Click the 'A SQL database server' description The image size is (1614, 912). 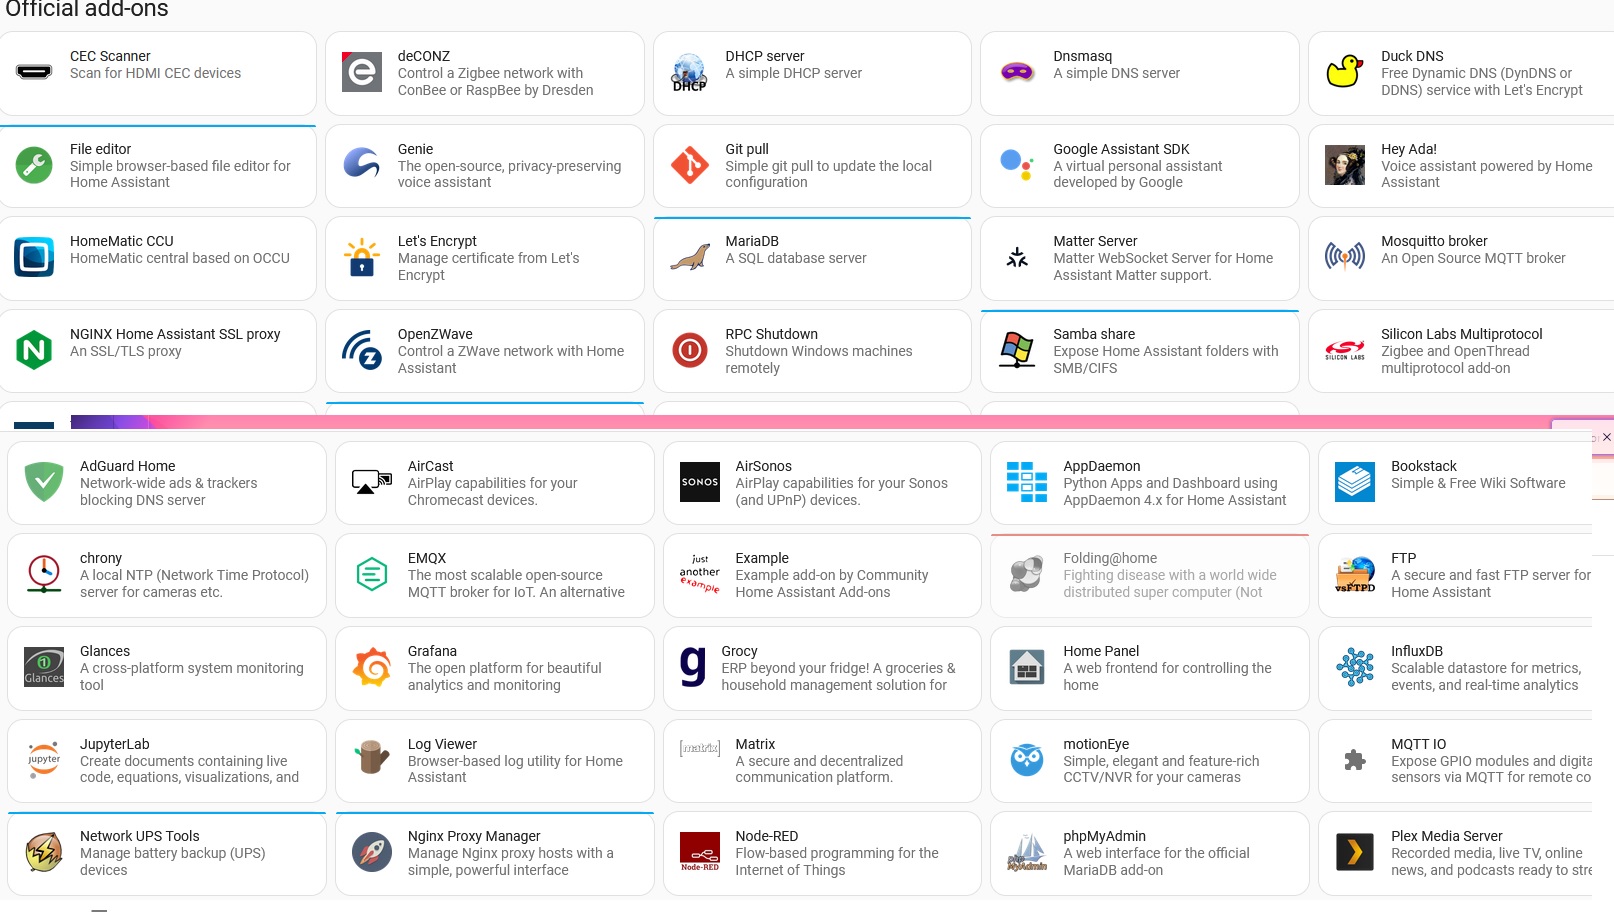[796, 258]
